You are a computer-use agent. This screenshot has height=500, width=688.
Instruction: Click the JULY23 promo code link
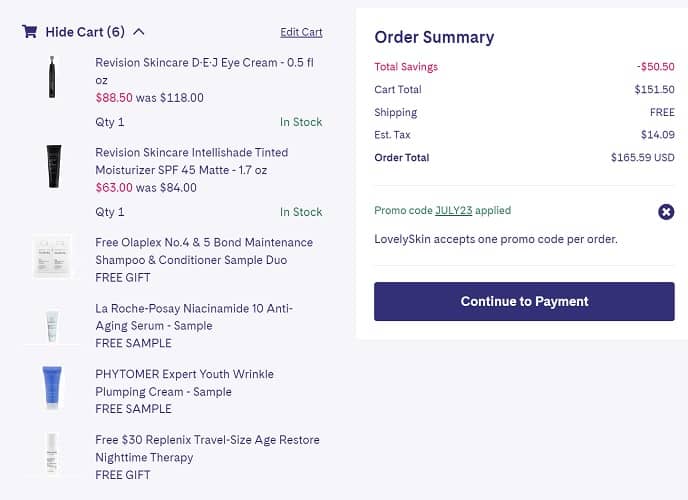click(452, 211)
